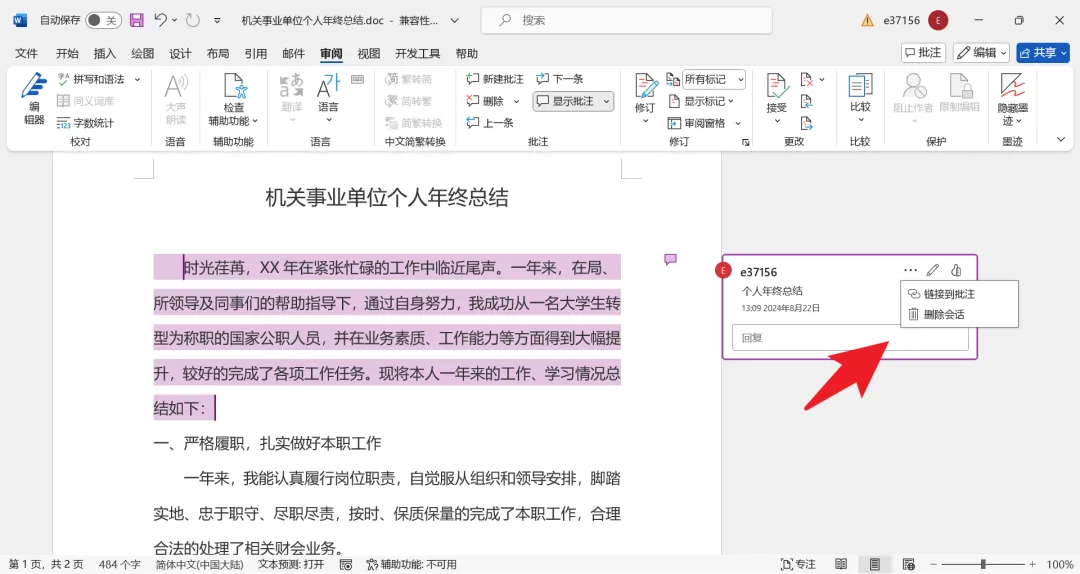Click the 批注 button near share

[x=923, y=53]
